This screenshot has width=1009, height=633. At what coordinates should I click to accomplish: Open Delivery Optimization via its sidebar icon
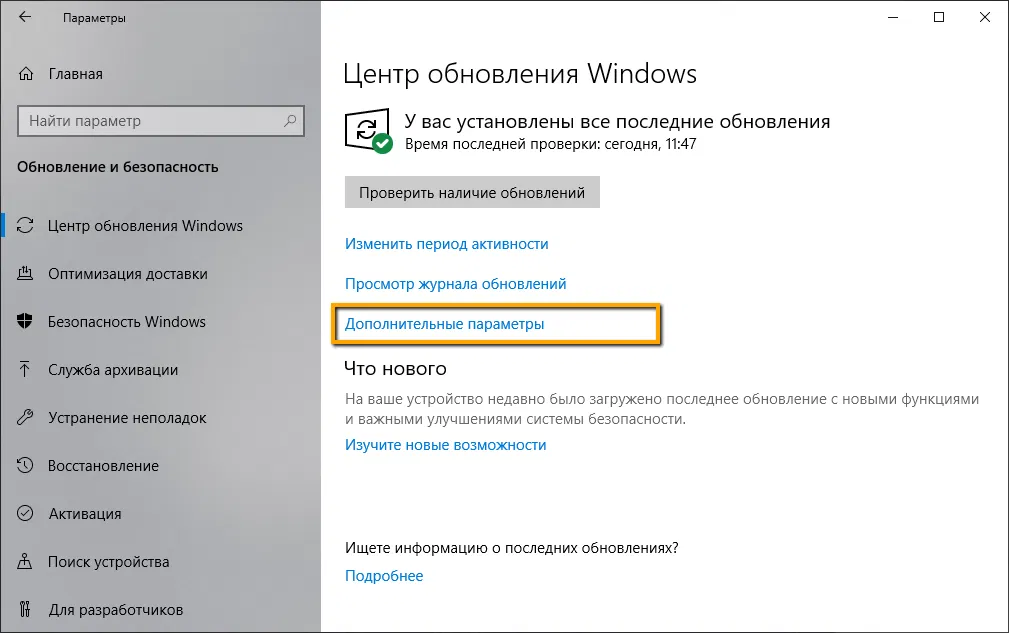(24, 274)
